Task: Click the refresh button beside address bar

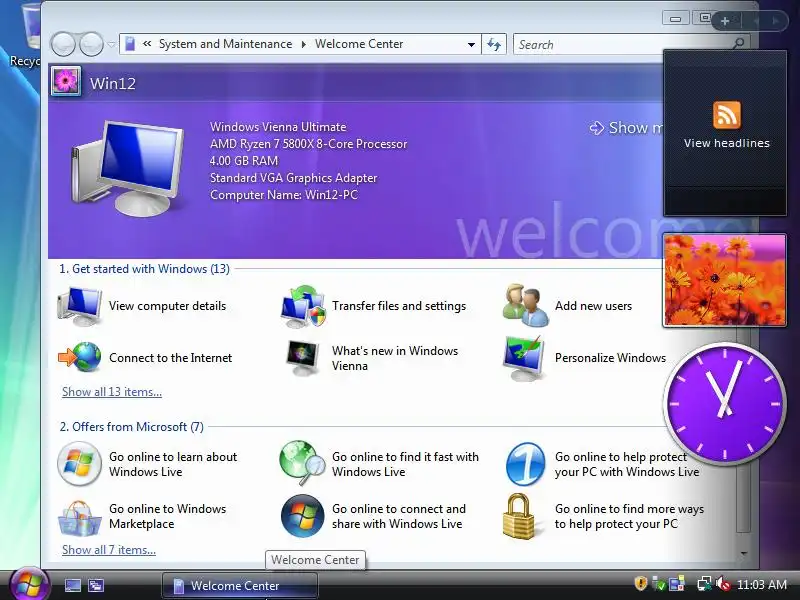Action: coord(494,44)
